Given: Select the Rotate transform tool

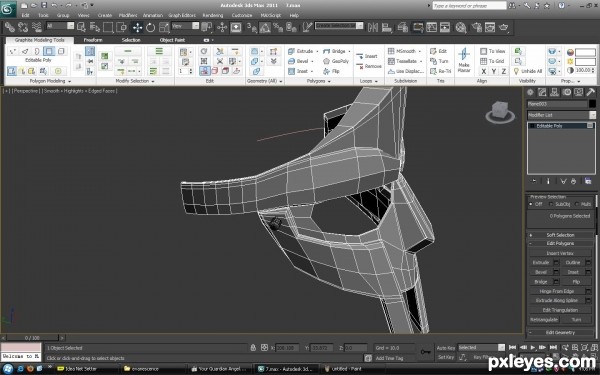Looking at the screenshot, I should tap(150, 27).
